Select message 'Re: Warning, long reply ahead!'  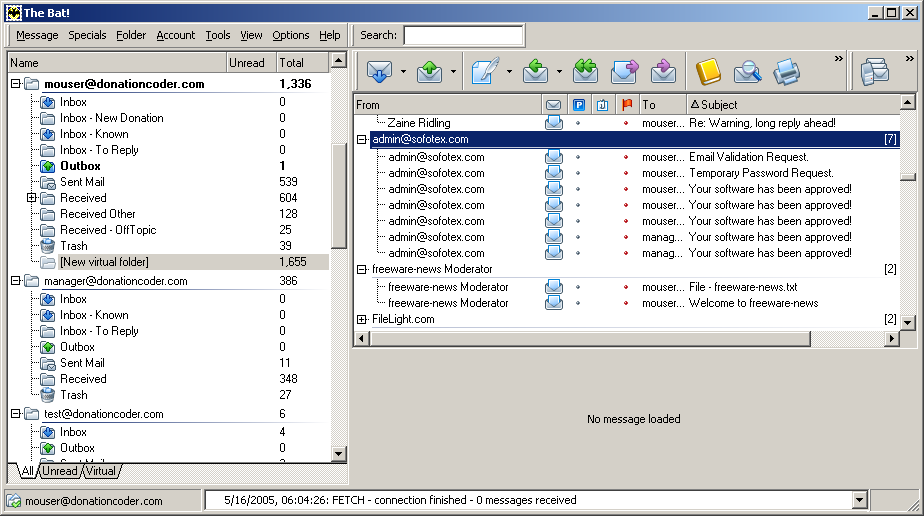(x=762, y=123)
